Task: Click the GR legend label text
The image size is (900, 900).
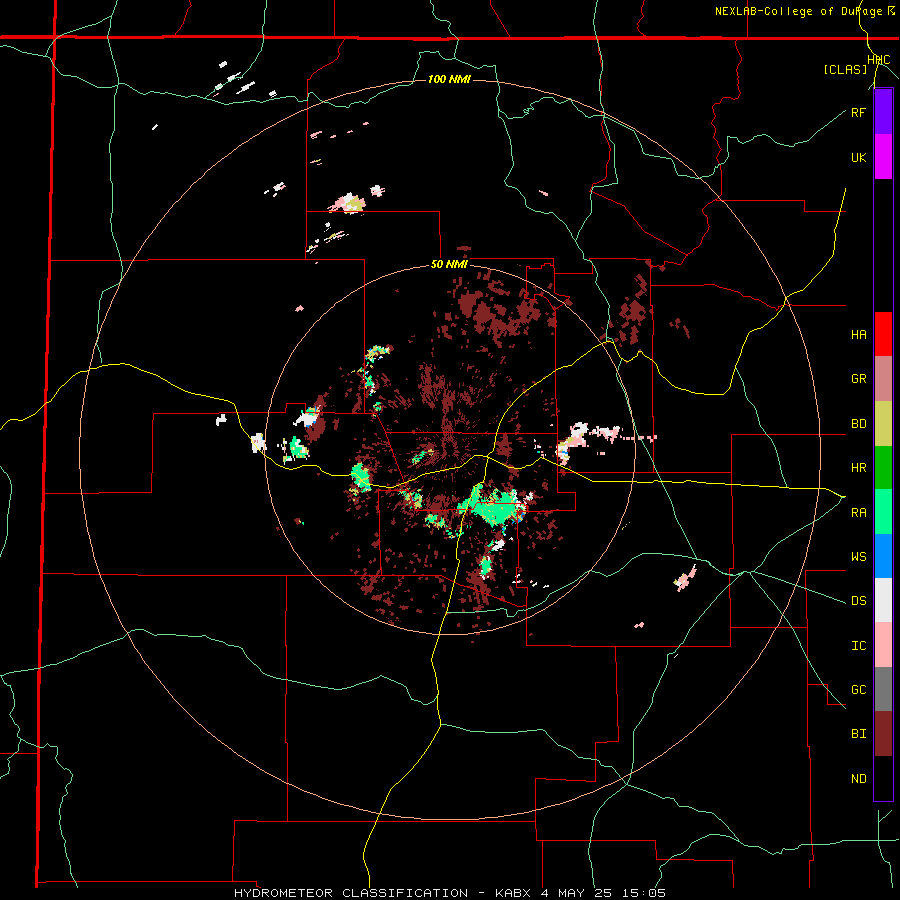Action: [x=858, y=379]
